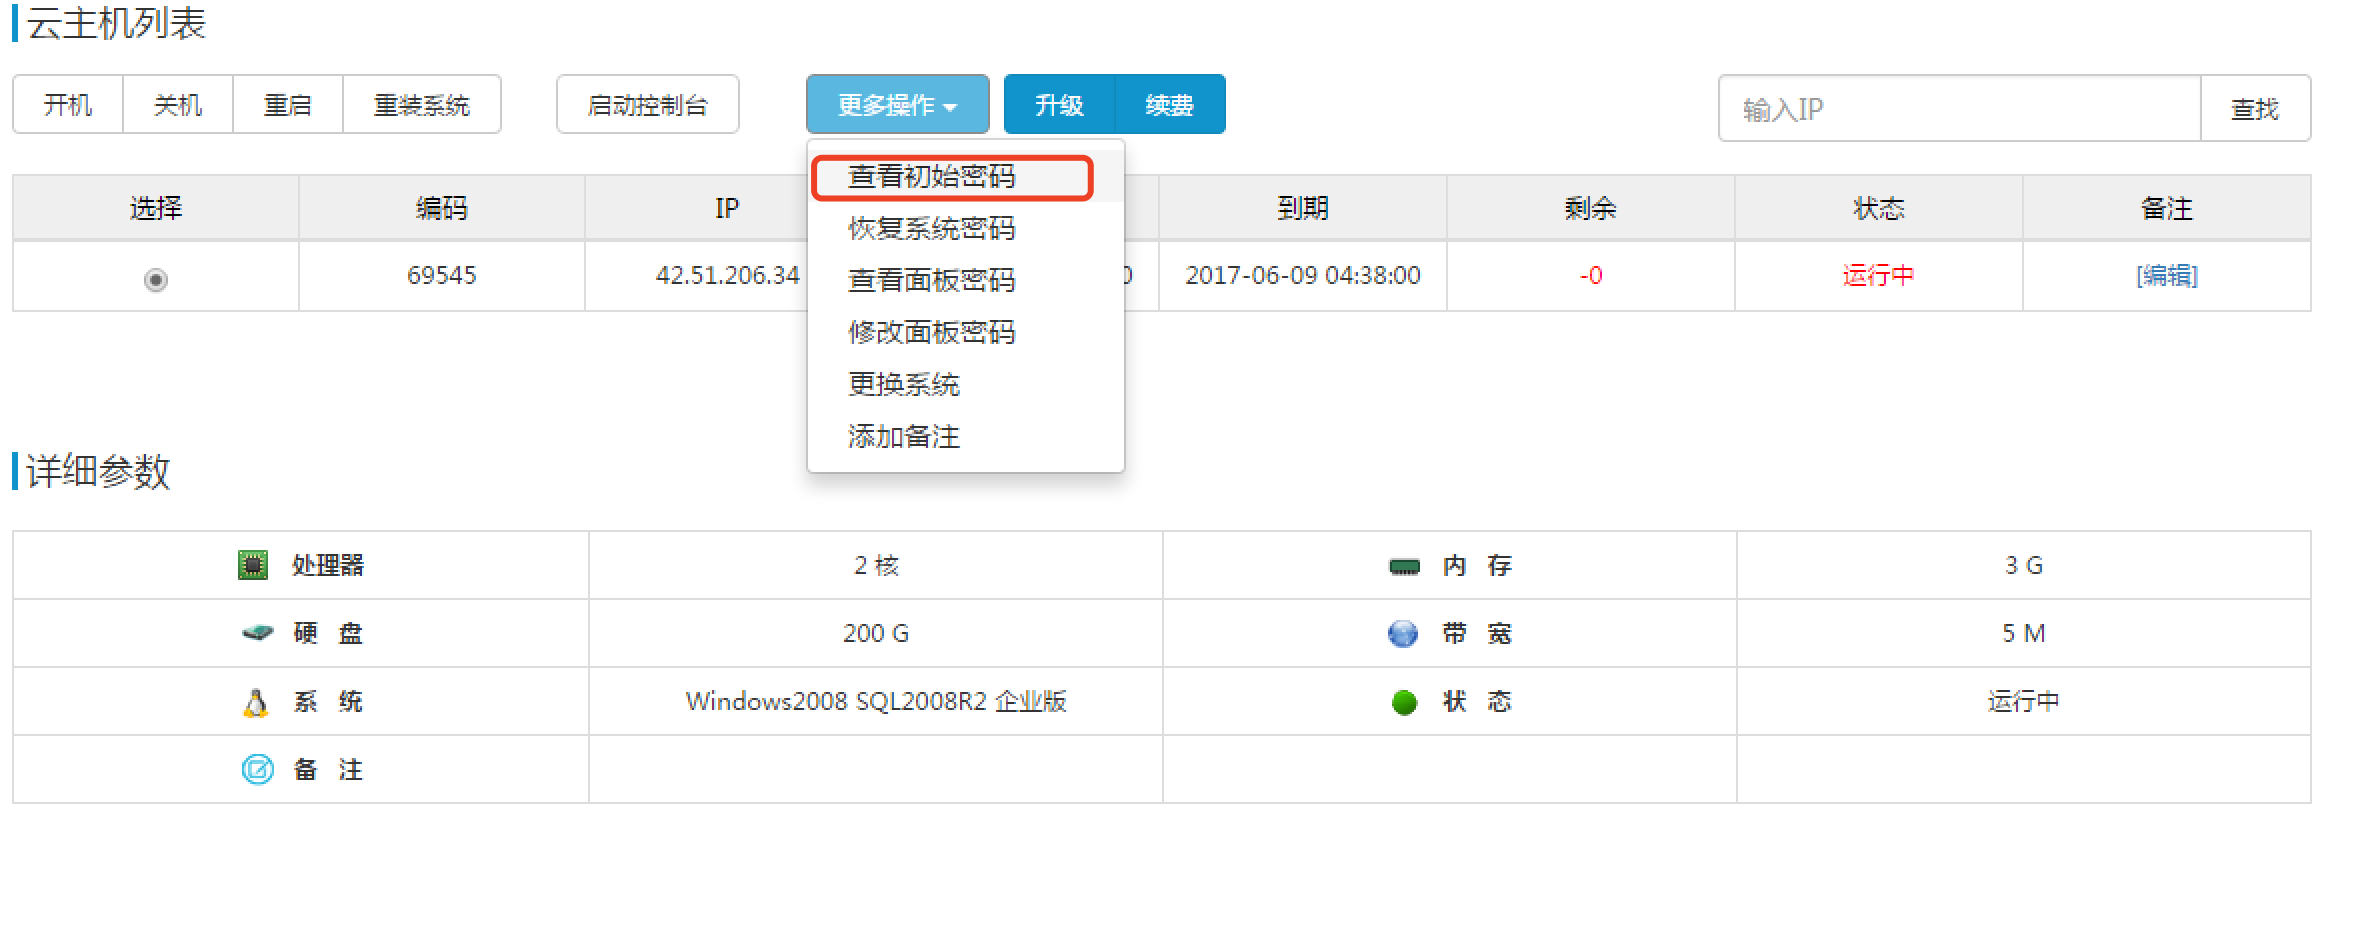Screen dimensions: 2360x948
Task: Click the 重装系统 reinstall button
Action: [x=422, y=104]
